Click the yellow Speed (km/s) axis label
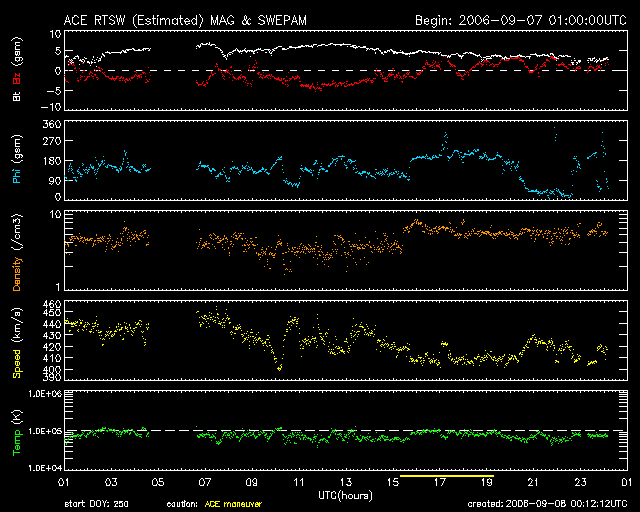This screenshot has width=640, height=512. coord(17,339)
